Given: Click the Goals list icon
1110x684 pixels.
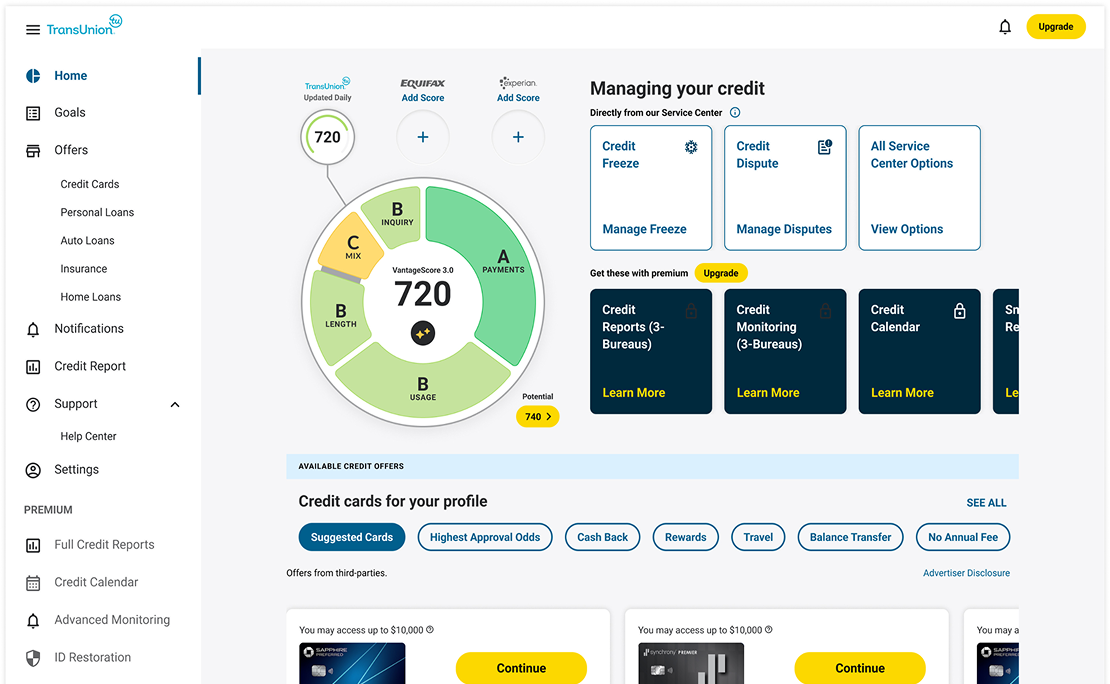Looking at the screenshot, I should pos(33,113).
